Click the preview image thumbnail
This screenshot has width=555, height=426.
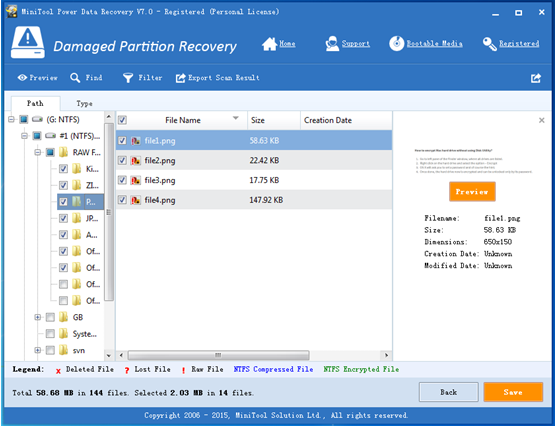pyautogui.click(x=473, y=161)
